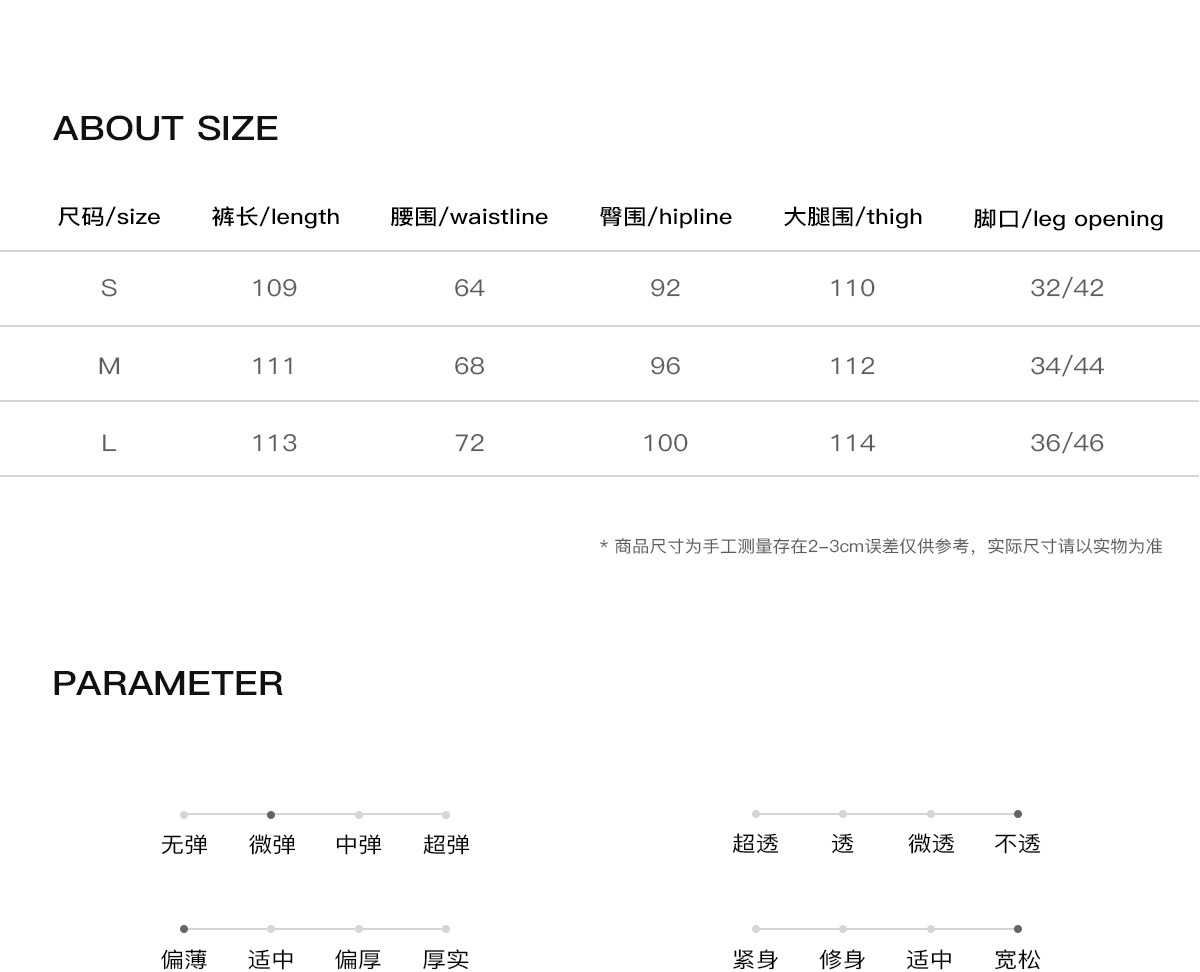Select the 偏薄 thickness dot
Screen dimensions: 1200x972
tap(184, 929)
